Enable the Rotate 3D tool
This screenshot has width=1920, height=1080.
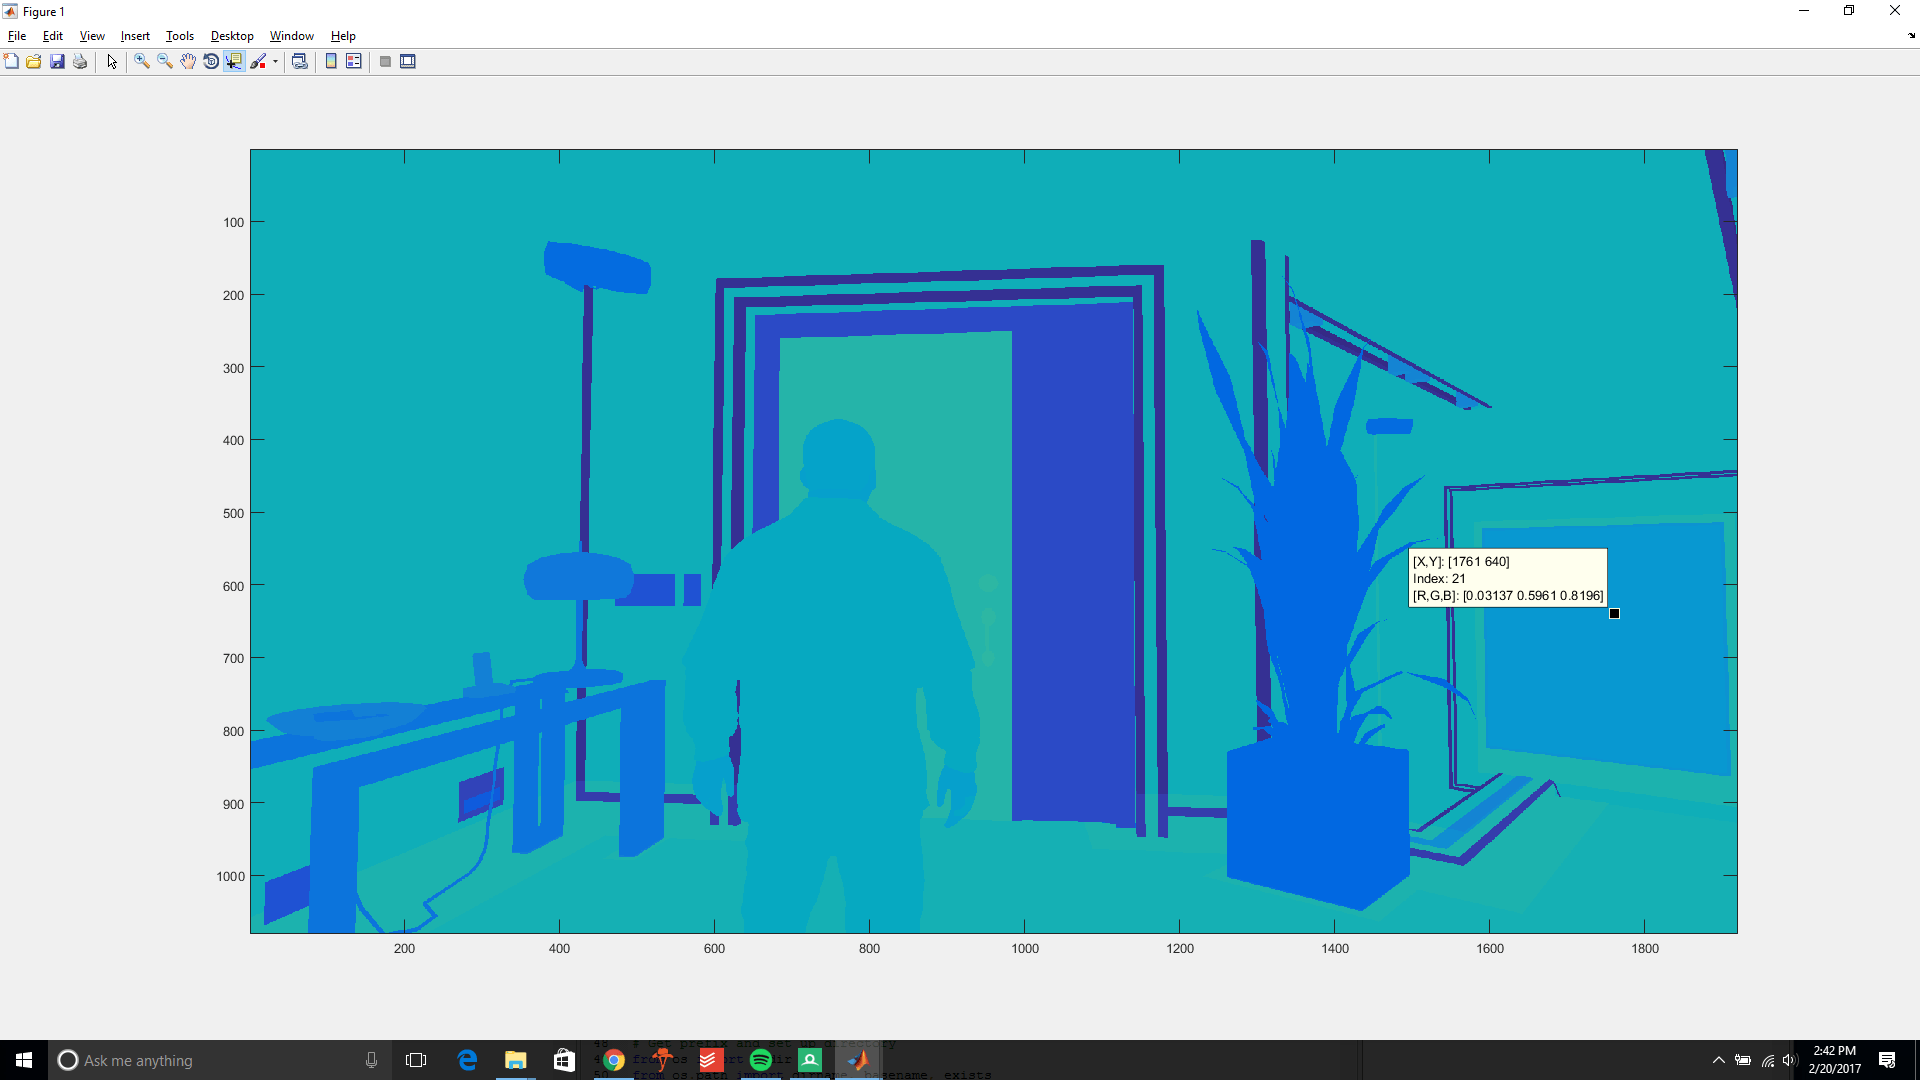(x=210, y=61)
